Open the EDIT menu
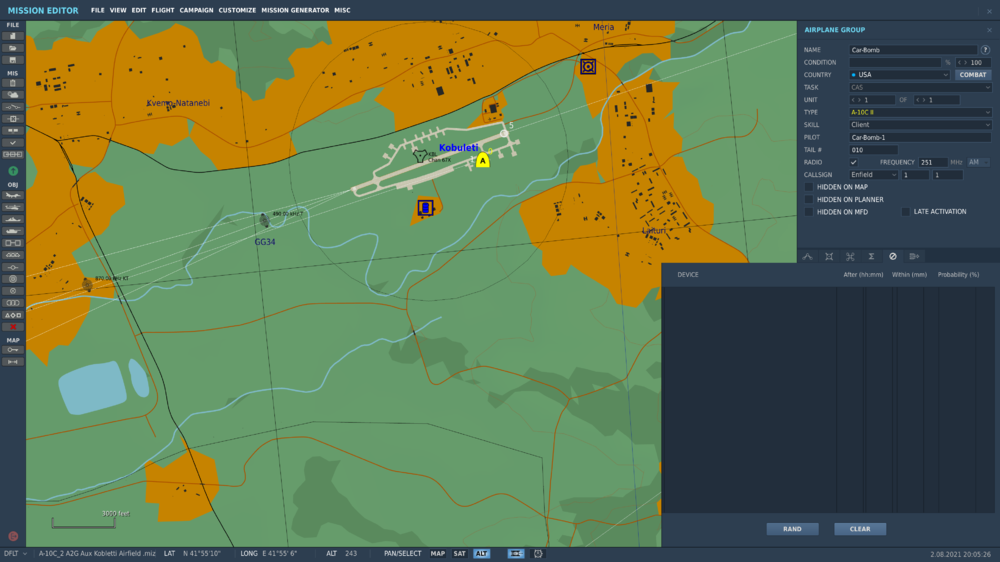Image resolution: width=1000 pixels, height=562 pixels. 138,10
